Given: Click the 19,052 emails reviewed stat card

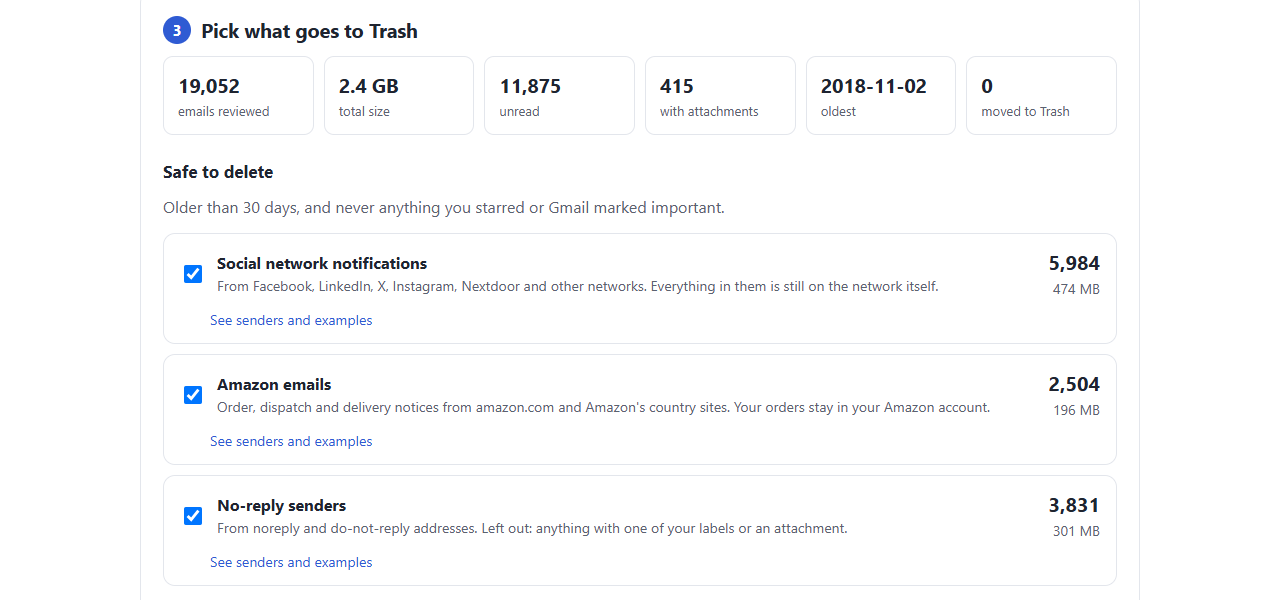Looking at the screenshot, I should pyautogui.click(x=238, y=95).
